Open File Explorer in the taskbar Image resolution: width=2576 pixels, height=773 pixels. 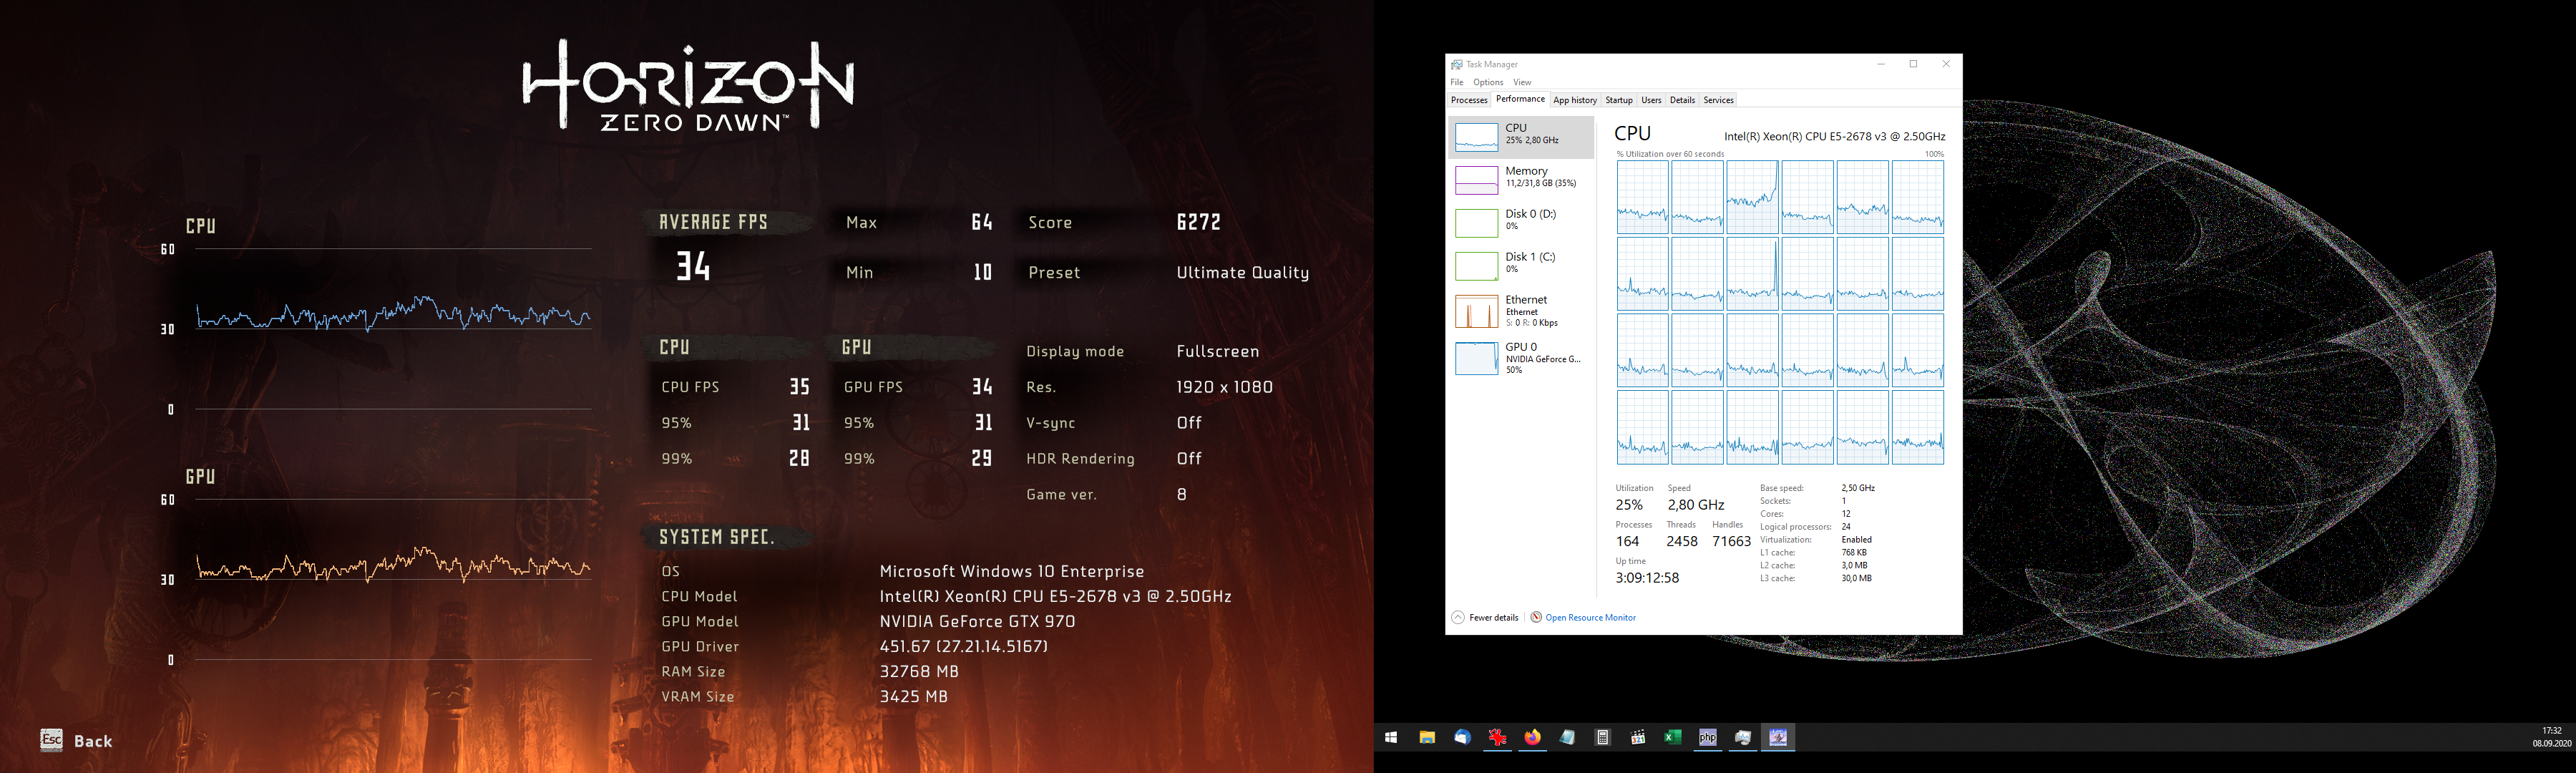pyautogui.click(x=1427, y=738)
